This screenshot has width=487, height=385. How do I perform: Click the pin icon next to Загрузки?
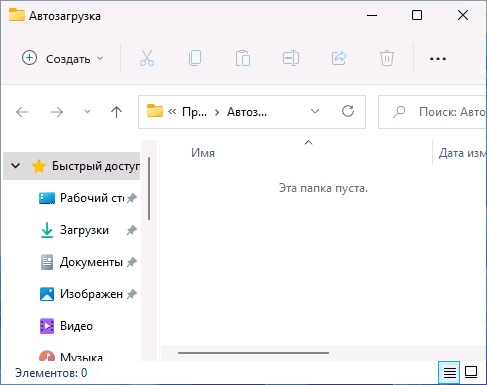tap(132, 230)
